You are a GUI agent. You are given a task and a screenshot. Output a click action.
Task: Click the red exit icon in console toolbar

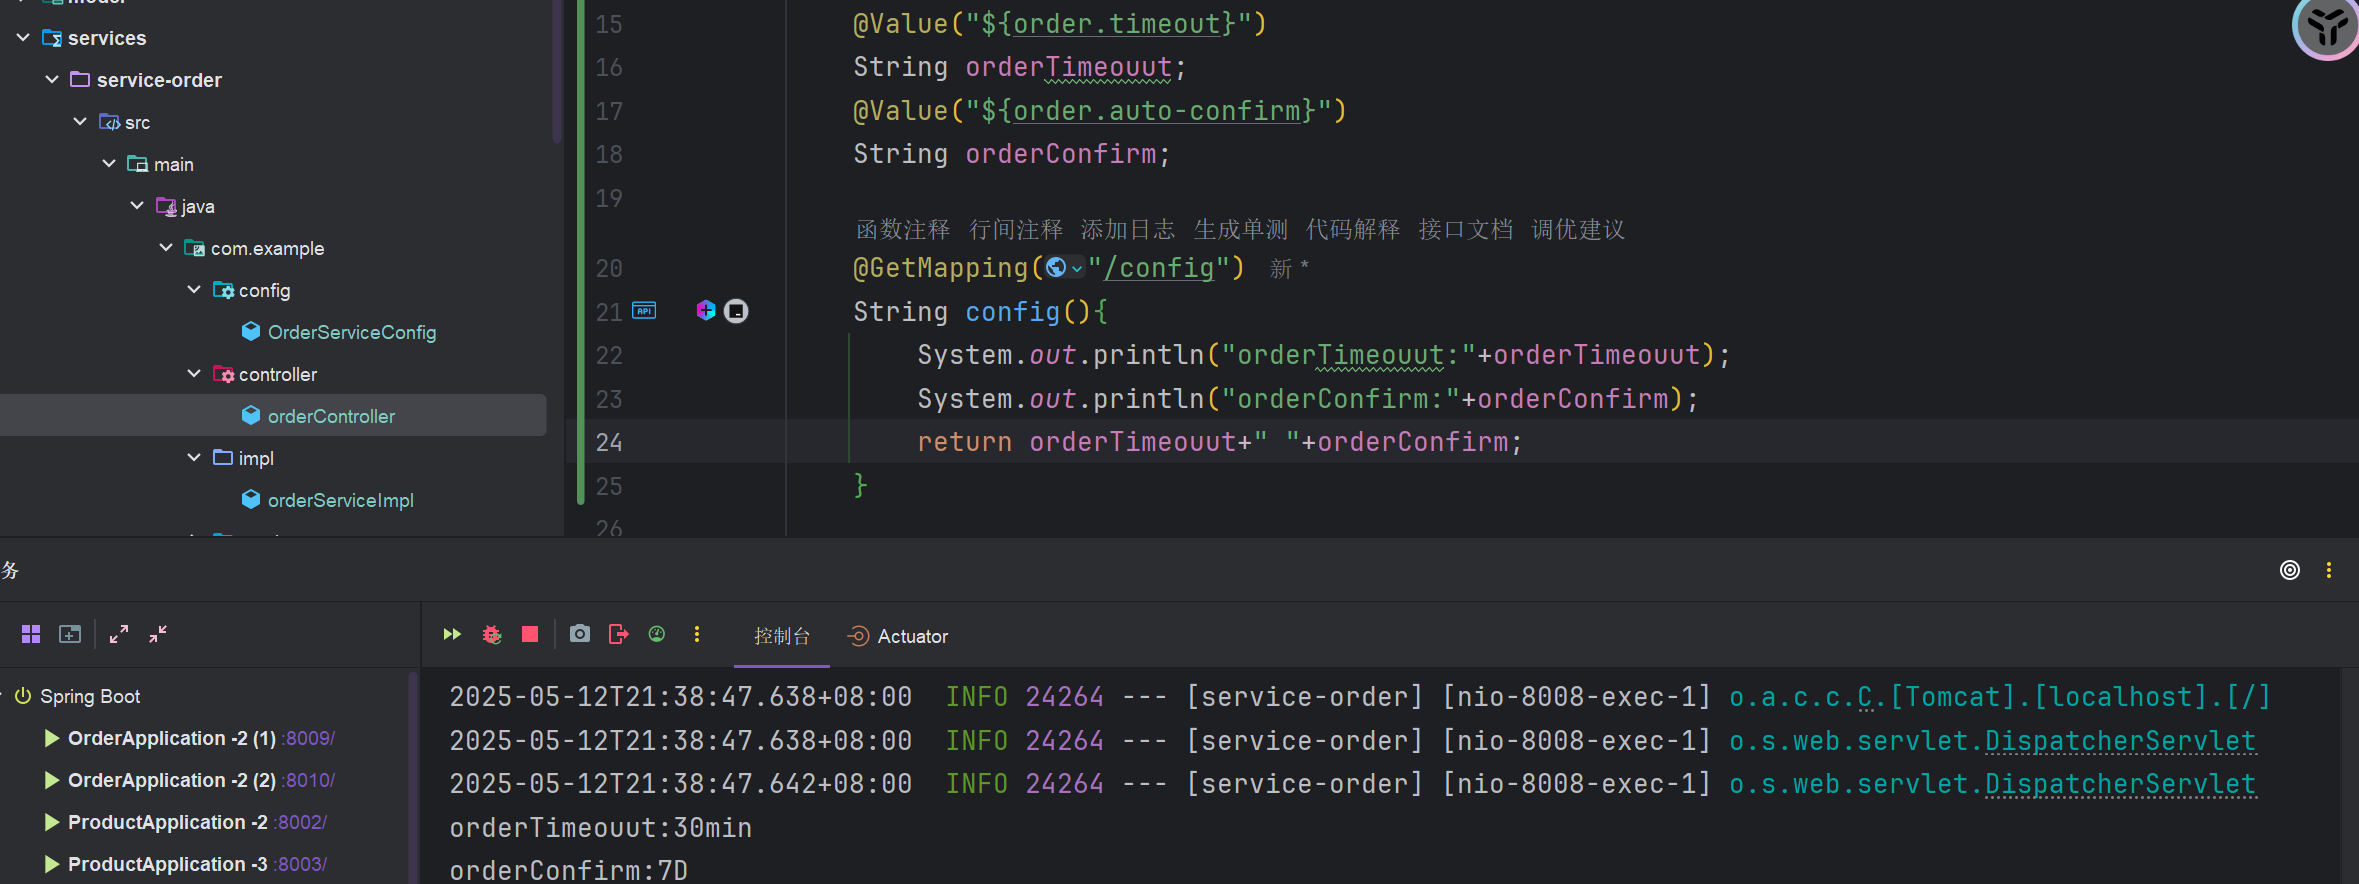tap(618, 635)
